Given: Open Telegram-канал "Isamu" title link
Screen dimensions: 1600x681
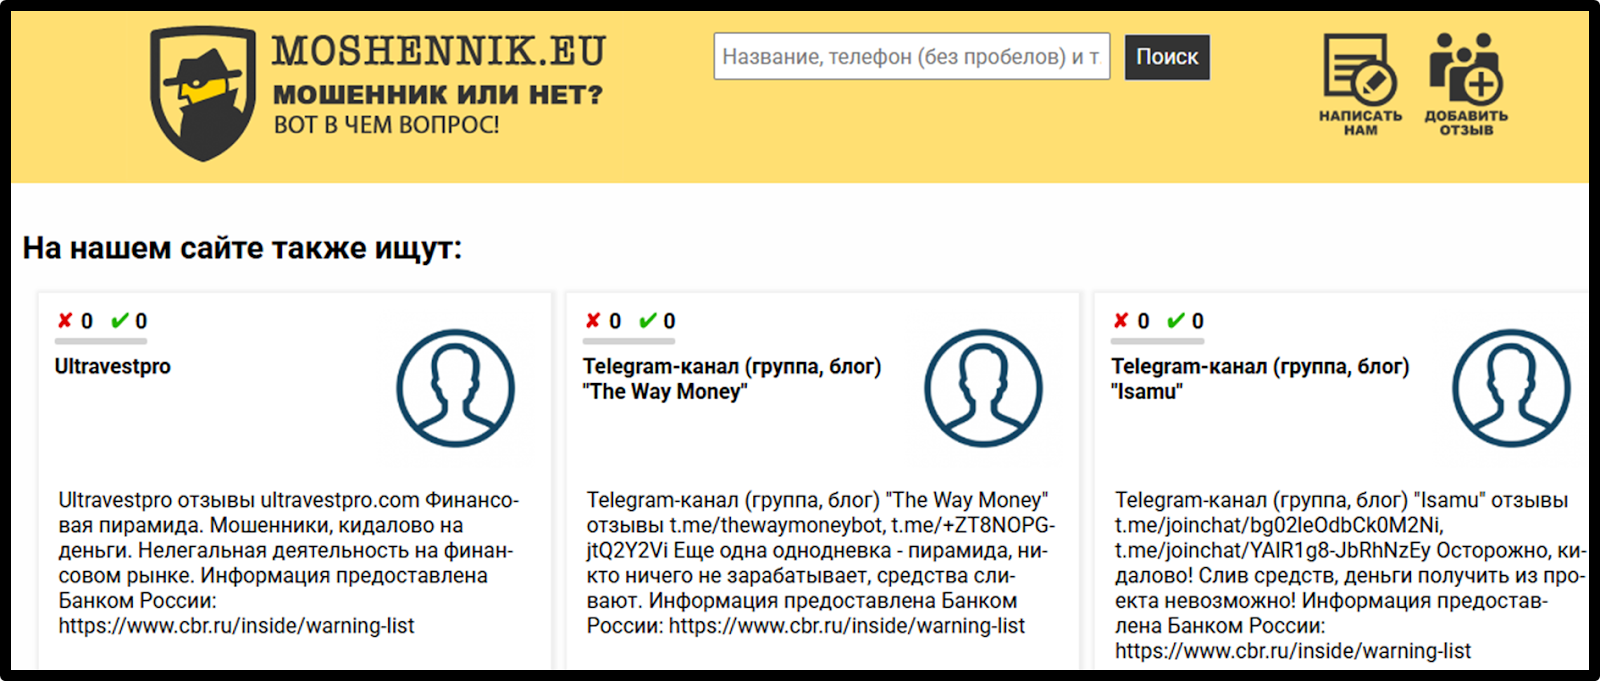Looking at the screenshot, I should [x=1260, y=379].
